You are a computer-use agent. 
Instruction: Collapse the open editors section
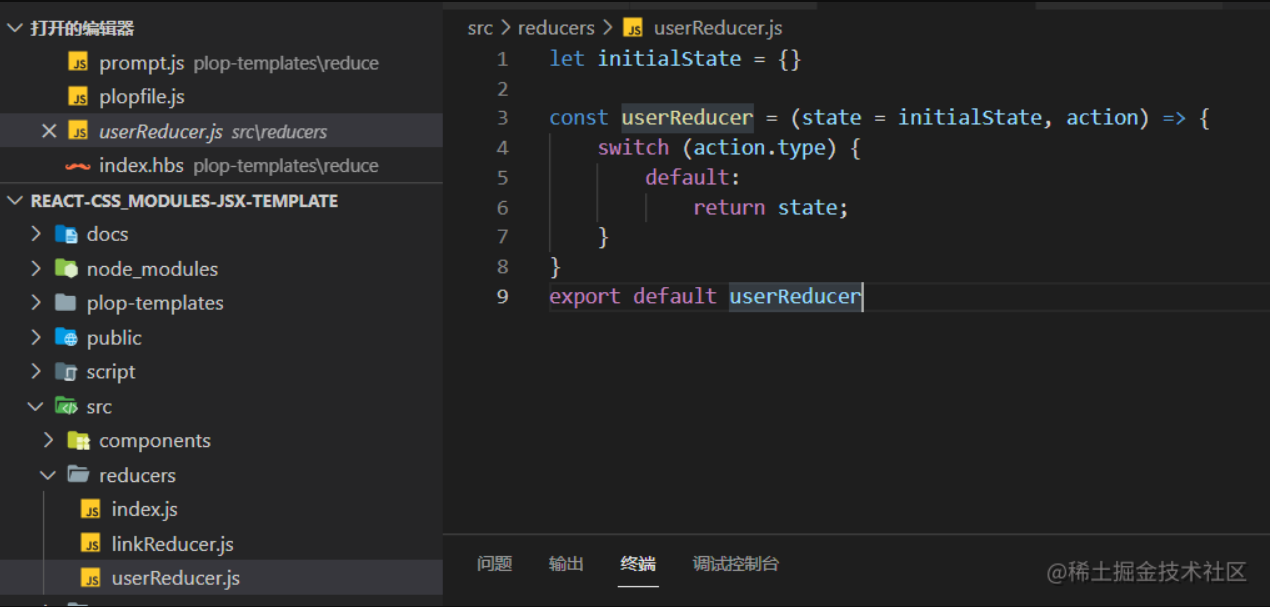tap(14, 28)
